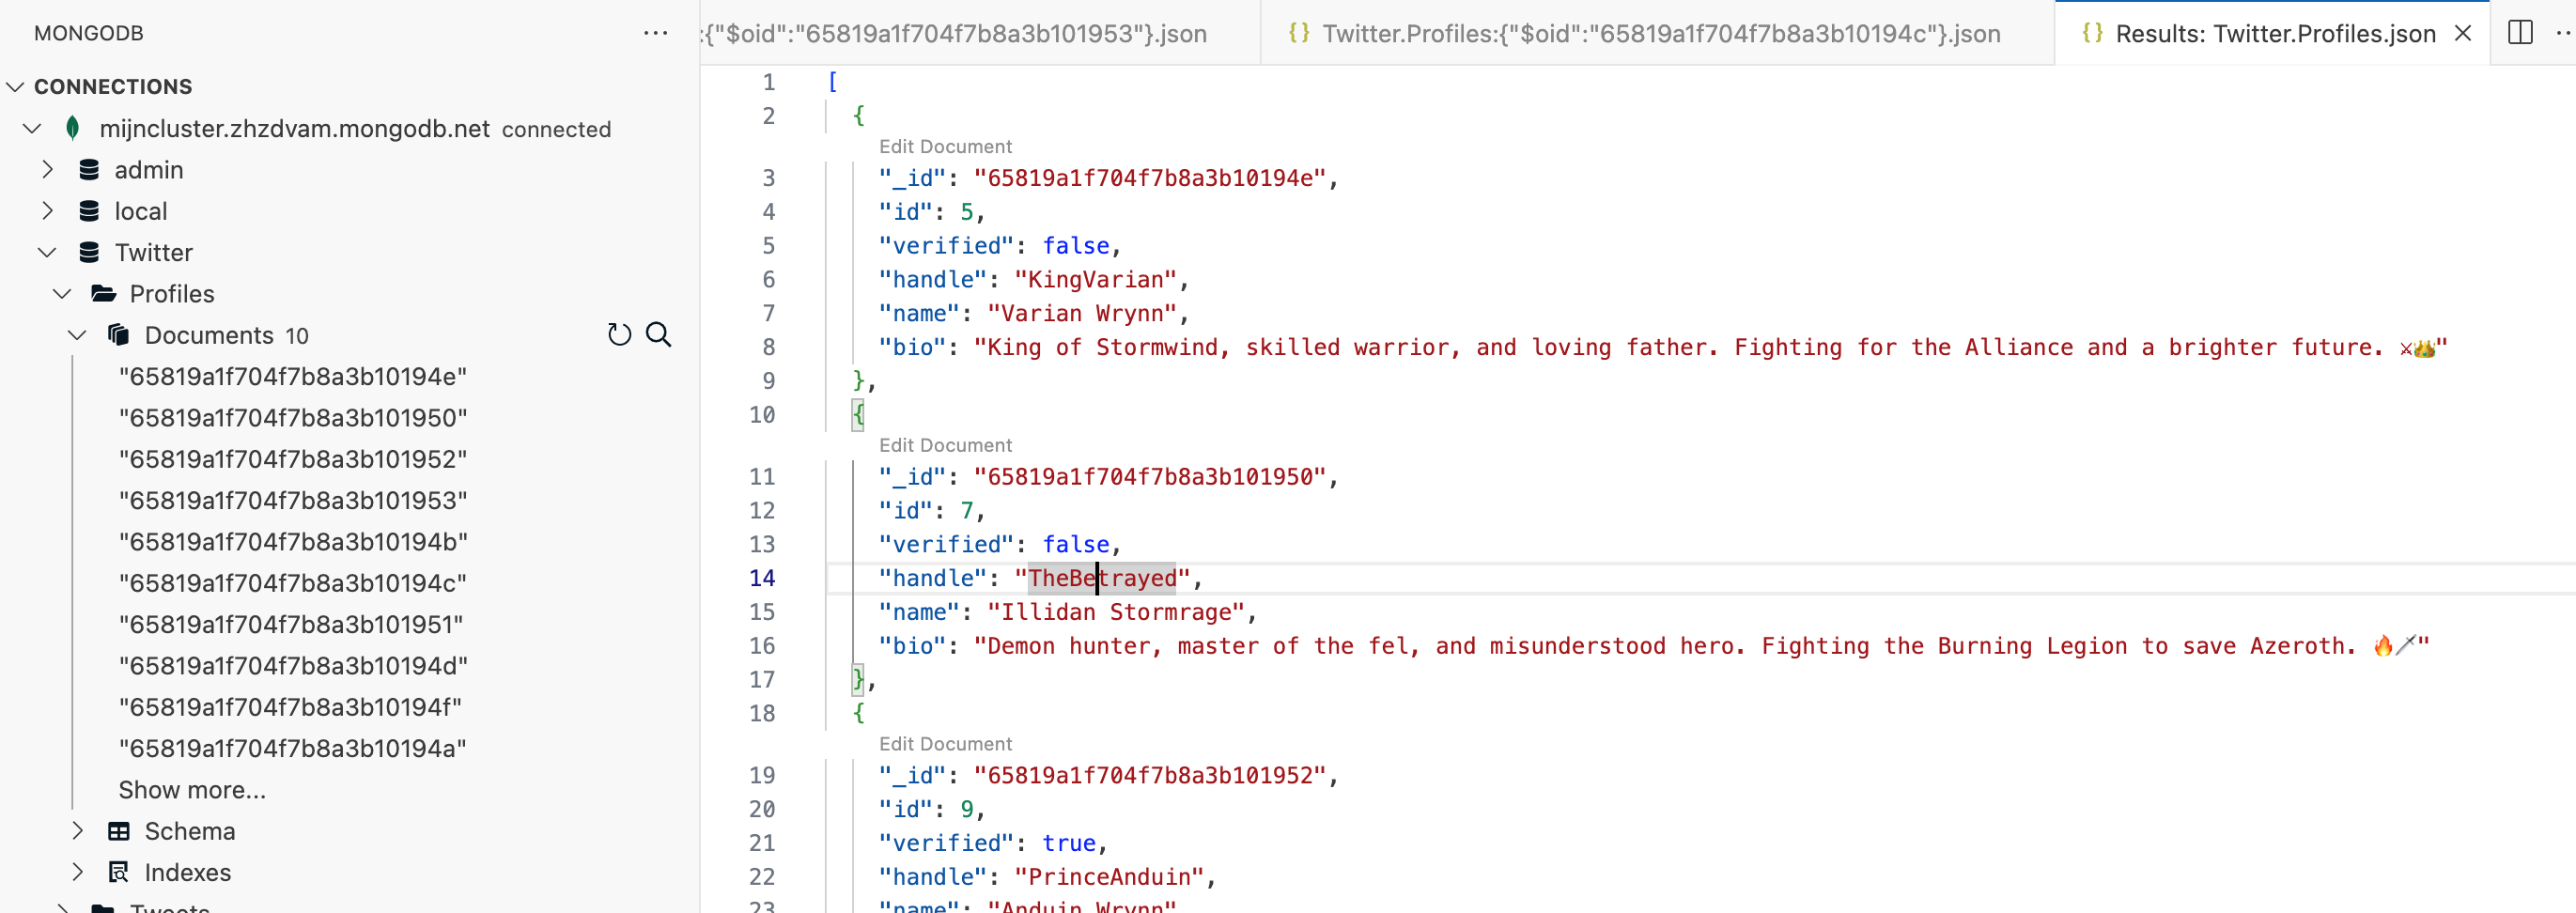Click the true value on line 21
2576x913 pixels.
point(1069,843)
